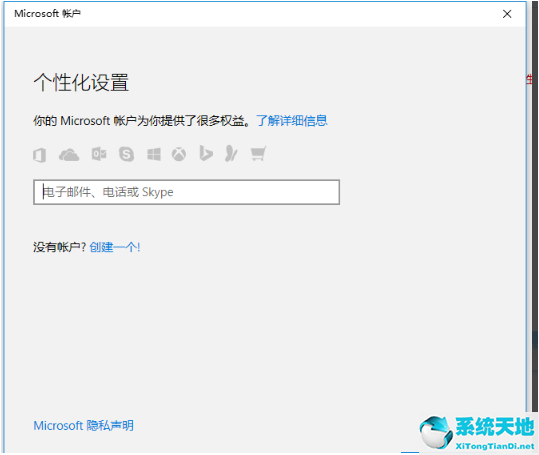Click the MSN butterfly icon
The height and width of the screenshot is (455, 539).
[x=231, y=153]
